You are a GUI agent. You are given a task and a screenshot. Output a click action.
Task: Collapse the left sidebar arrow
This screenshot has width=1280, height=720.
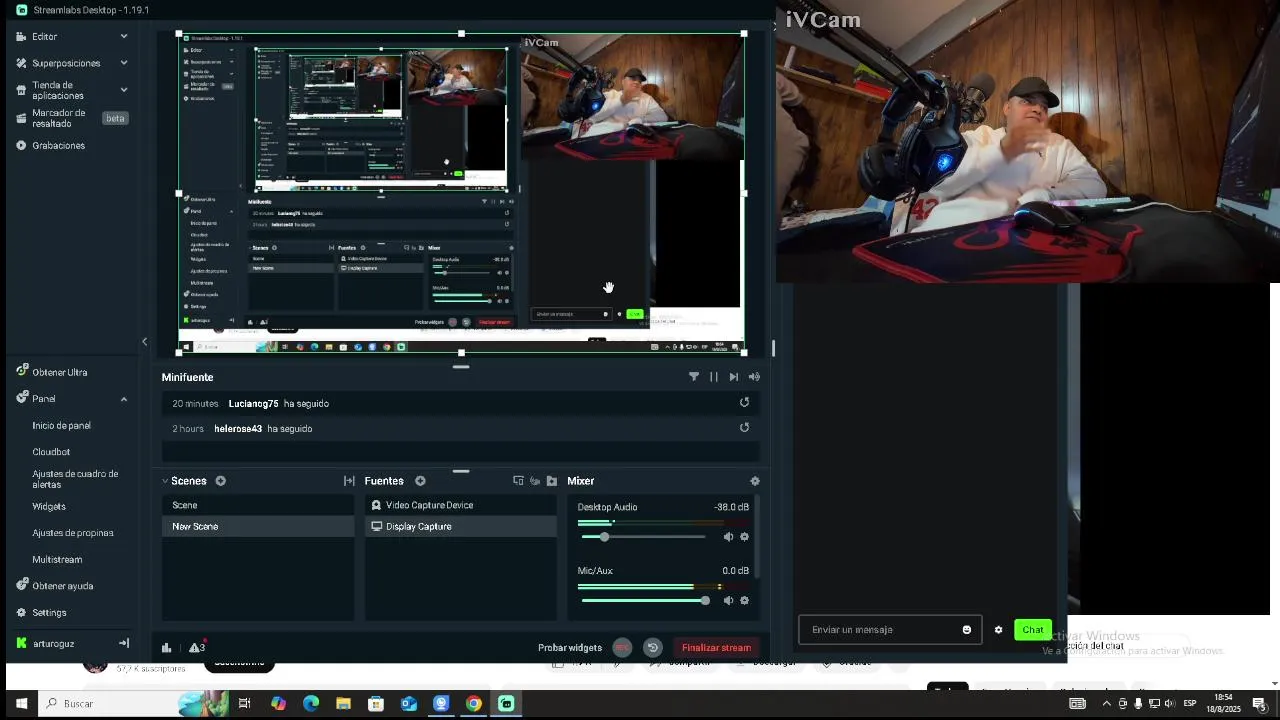coord(144,342)
